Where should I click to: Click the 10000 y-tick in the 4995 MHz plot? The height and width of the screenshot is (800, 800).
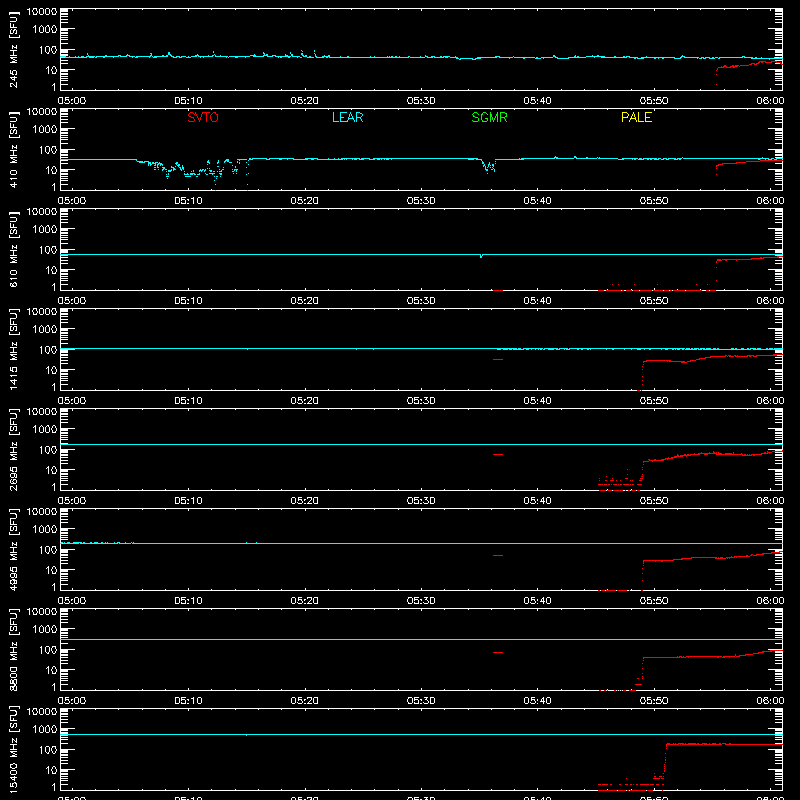click(42, 512)
